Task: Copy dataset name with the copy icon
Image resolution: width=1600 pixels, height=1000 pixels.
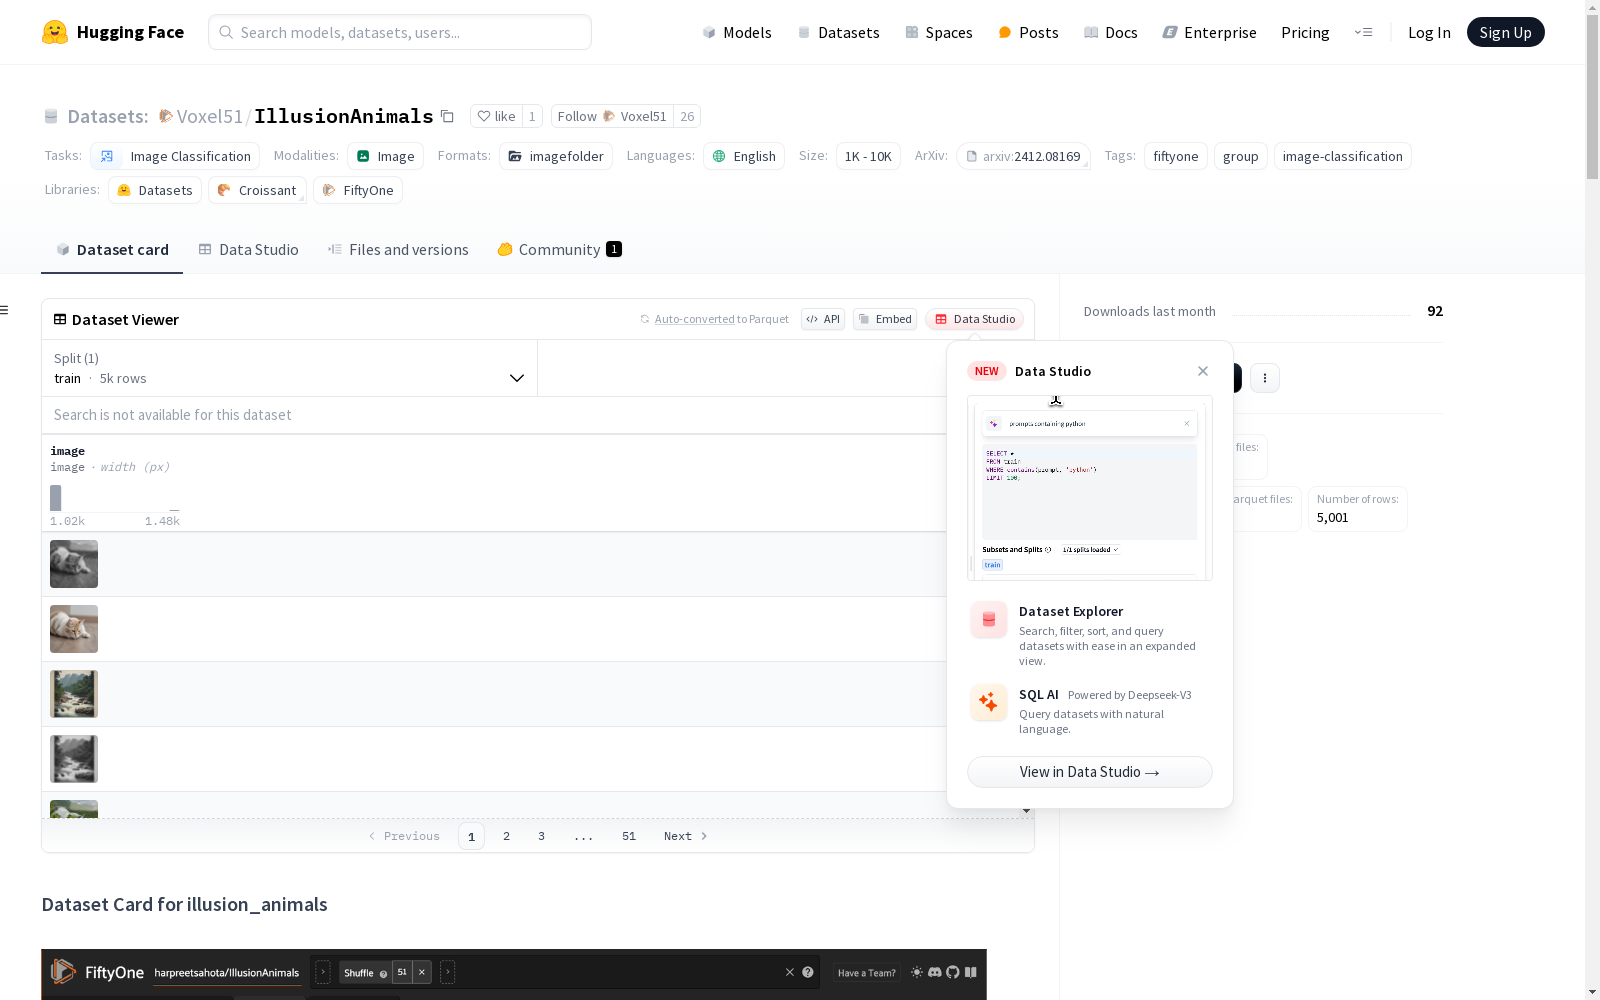Action: click(x=448, y=117)
